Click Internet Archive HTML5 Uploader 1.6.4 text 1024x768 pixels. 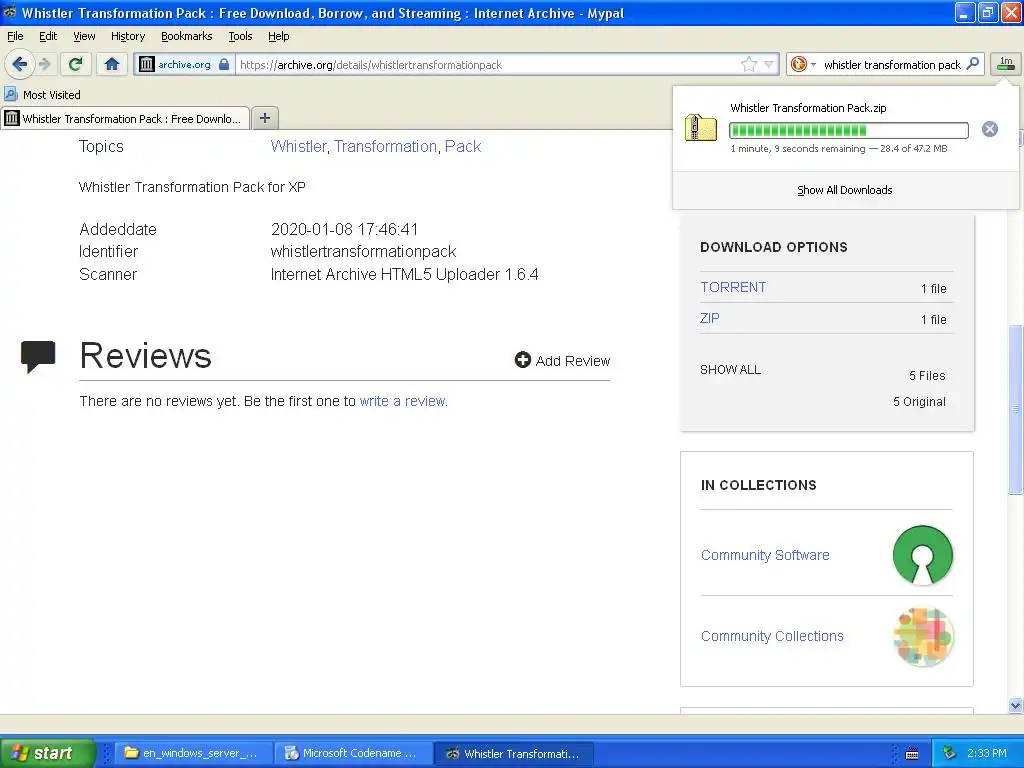tap(404, 274)
